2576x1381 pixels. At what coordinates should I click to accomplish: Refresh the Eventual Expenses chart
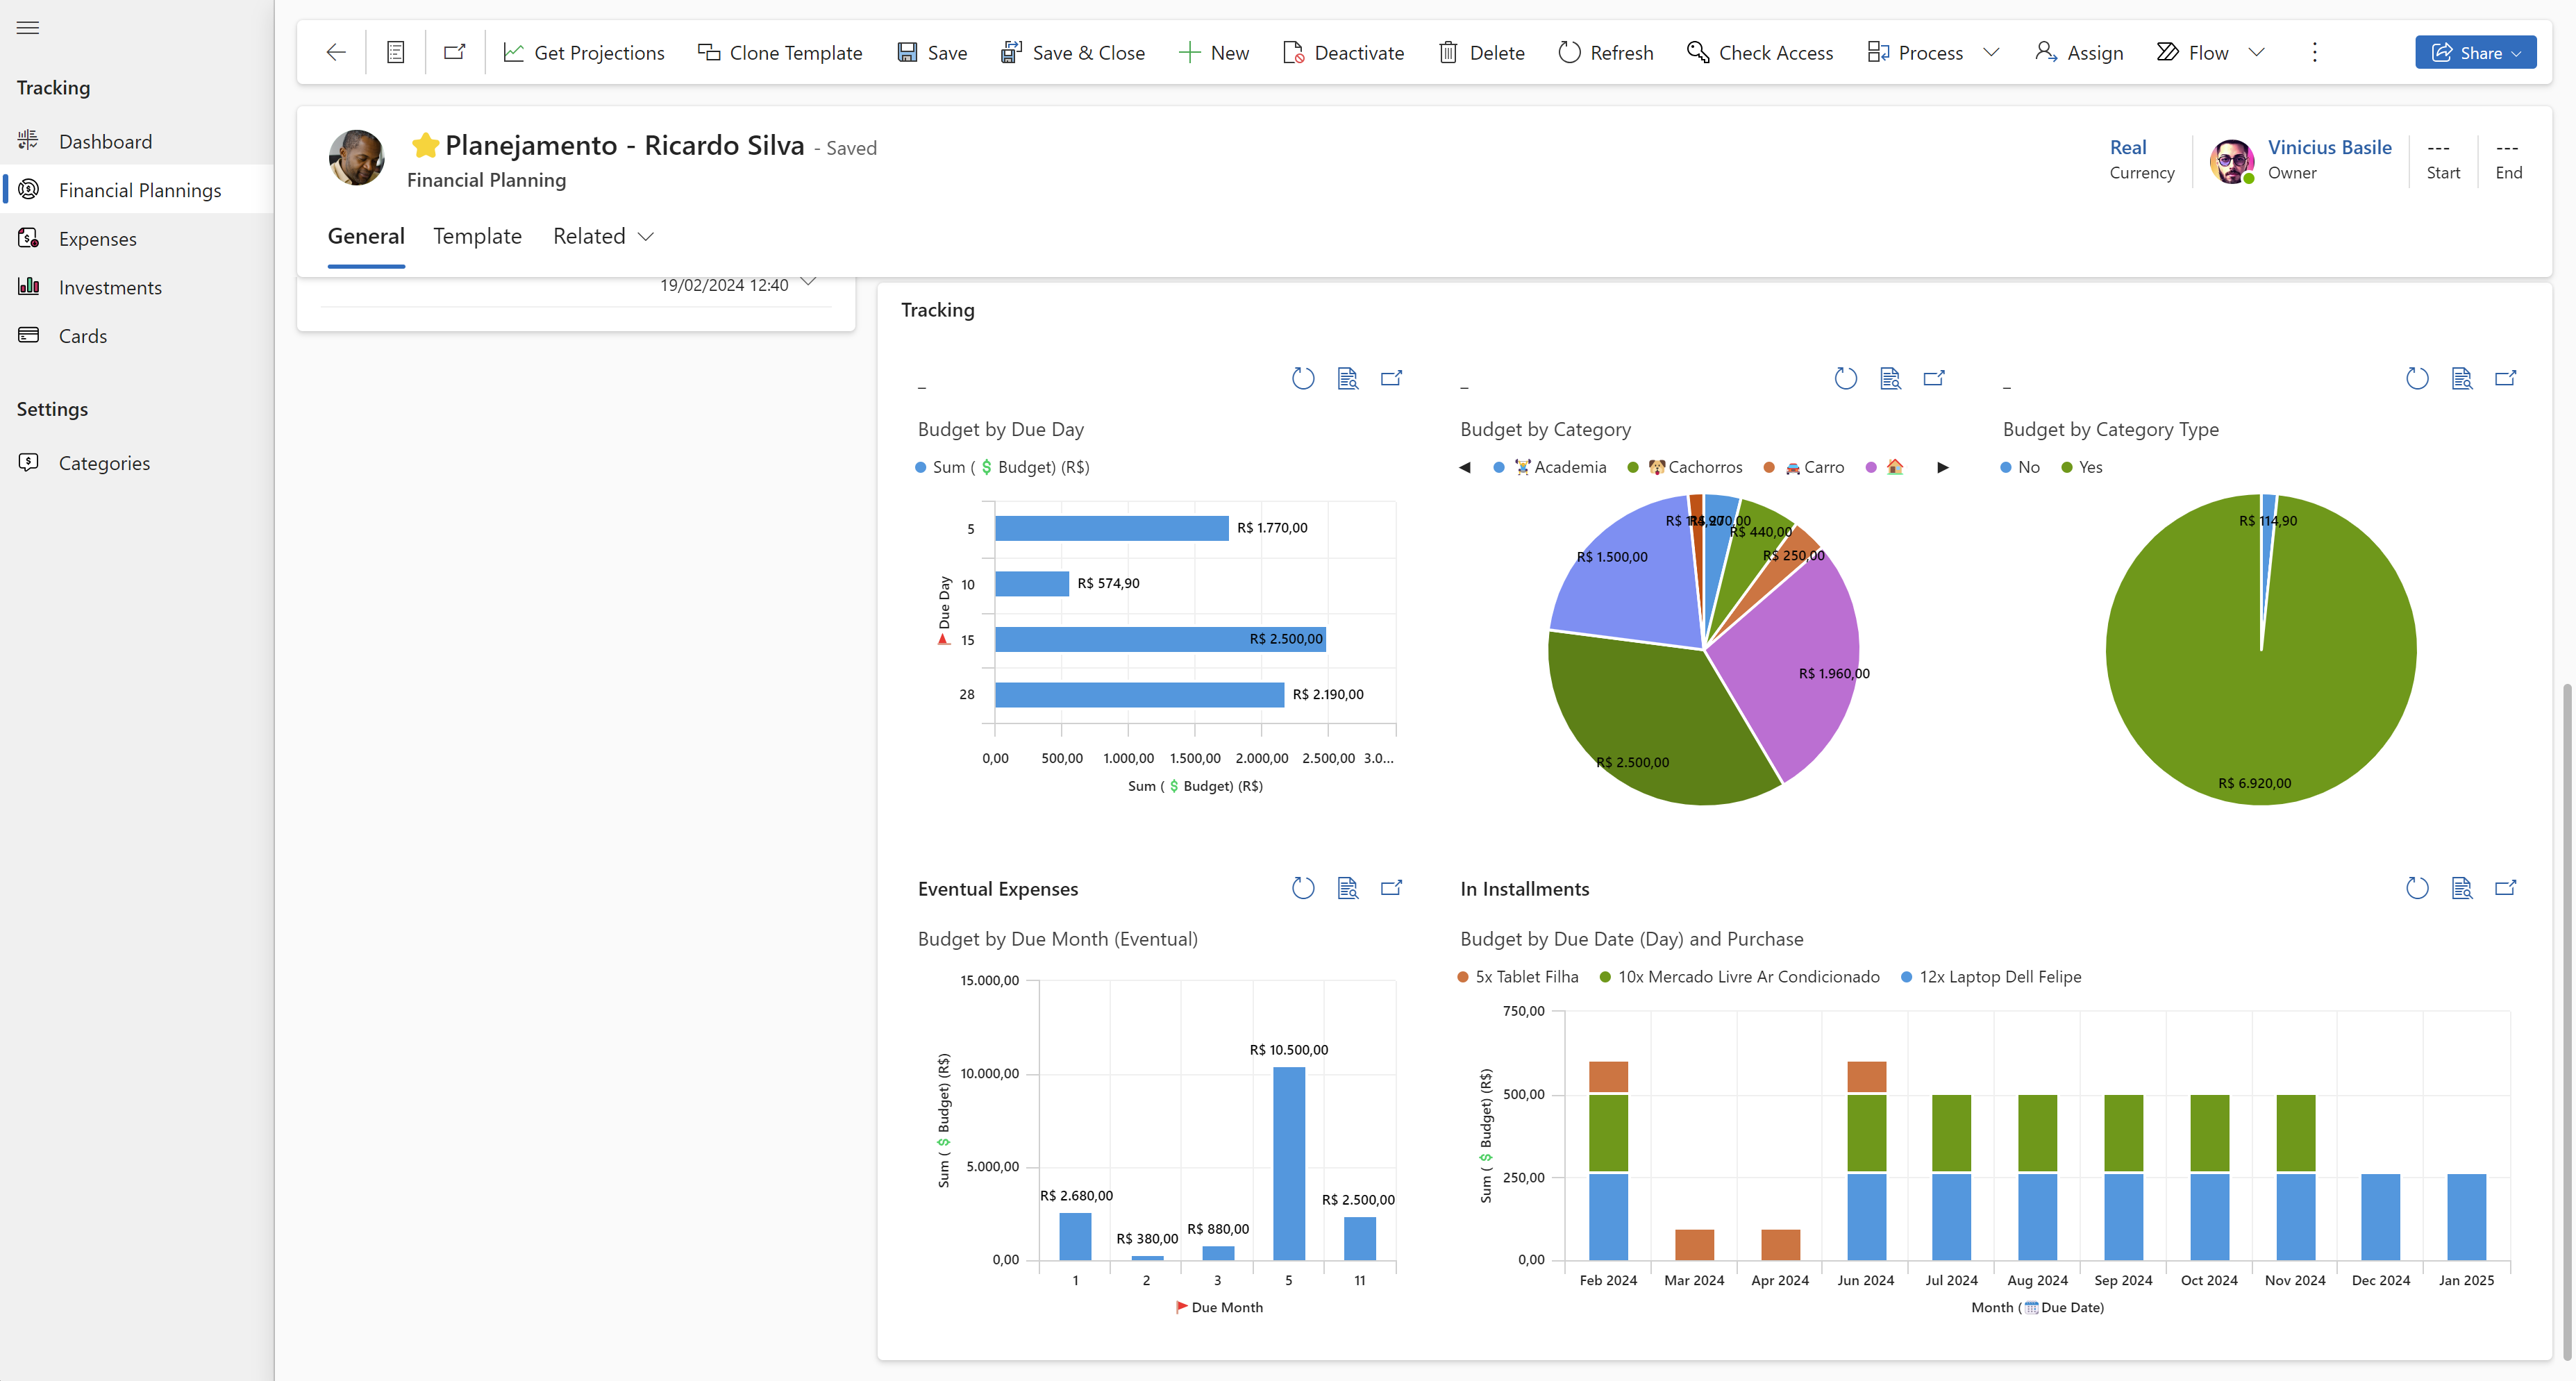tap(1302, 888)
